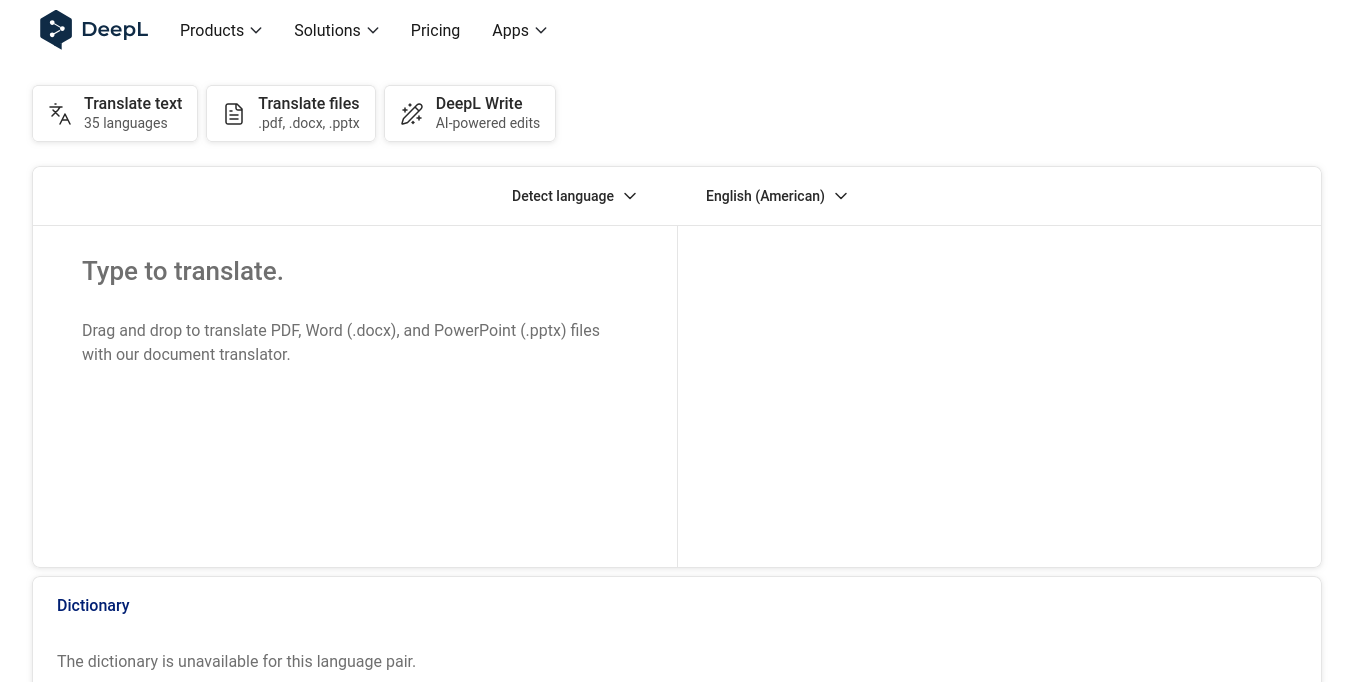
Task: Switch to DeepL Write mode
Action: tap(470, 113)
